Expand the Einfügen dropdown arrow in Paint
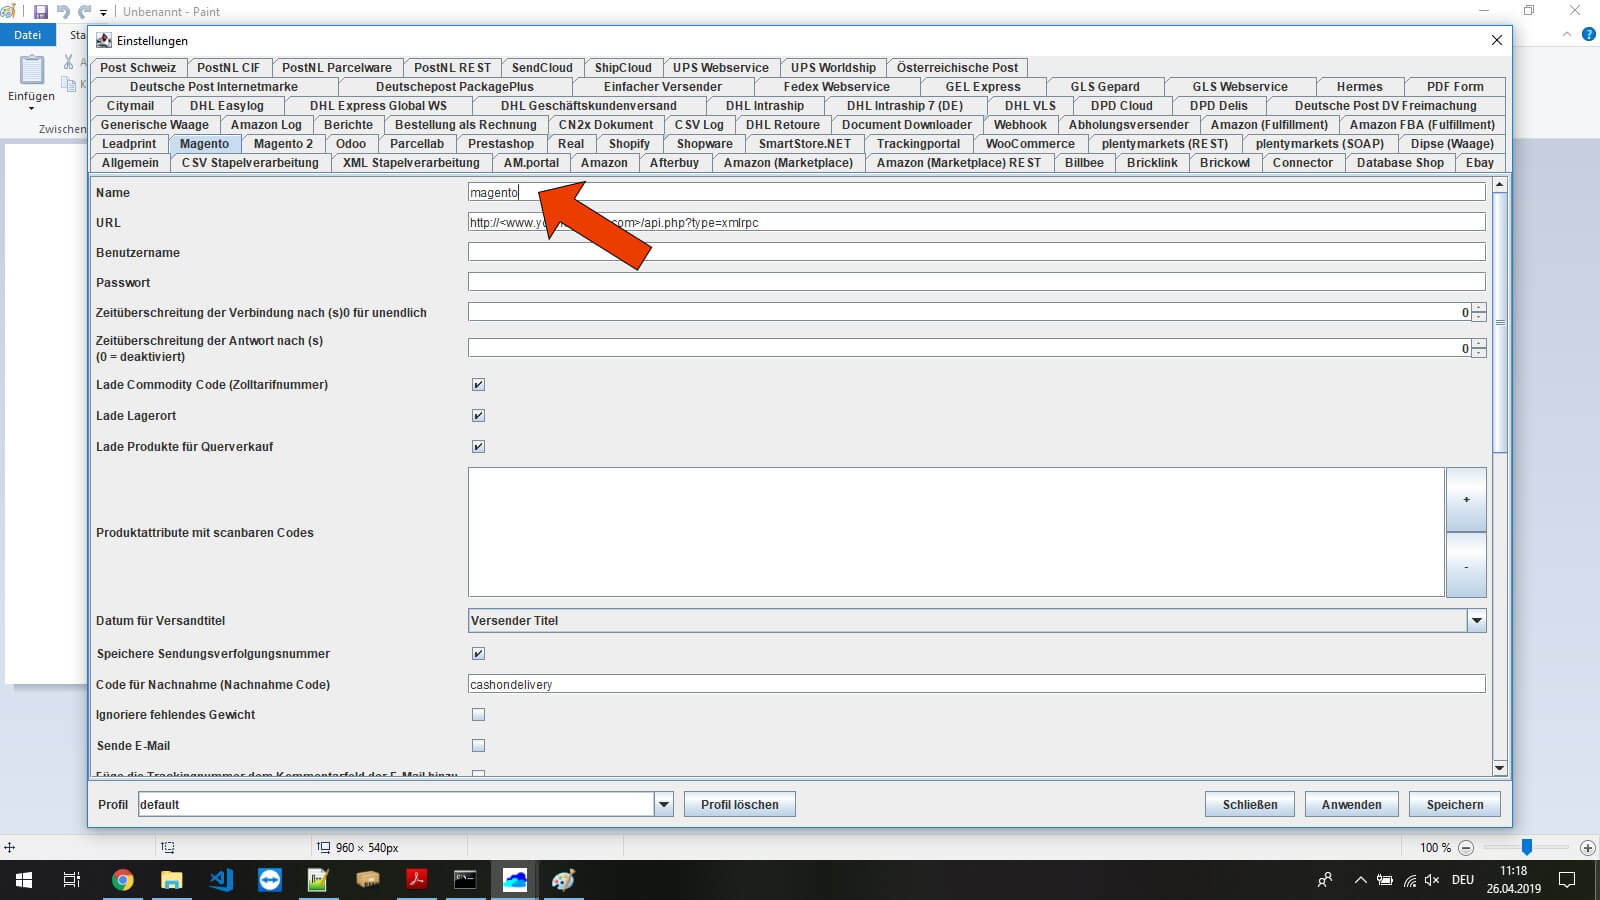This screenshot has height=900, width=1600. tap(31, 108)
